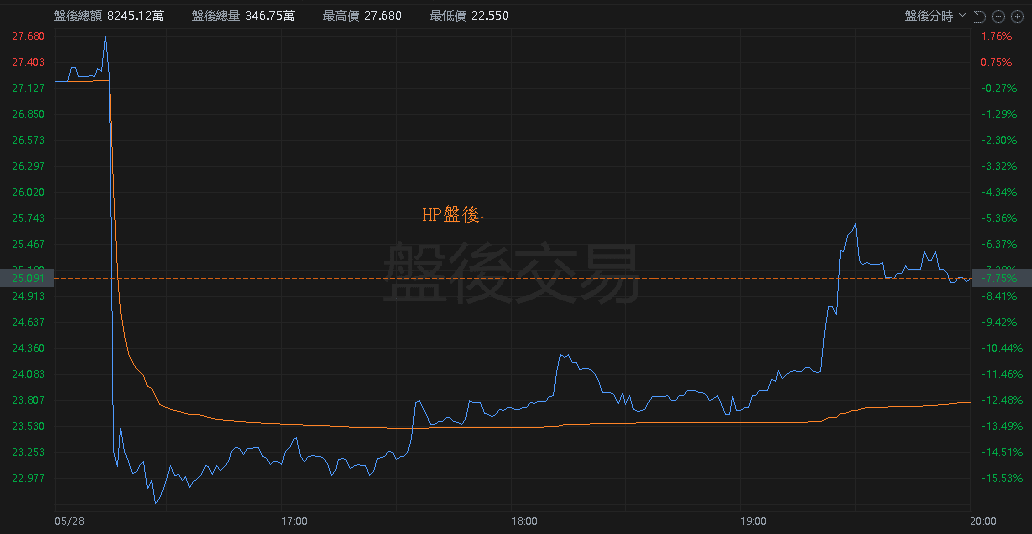Click the 25.091 current price tag
1032x534 pixels.
click(x=27, y=279)
